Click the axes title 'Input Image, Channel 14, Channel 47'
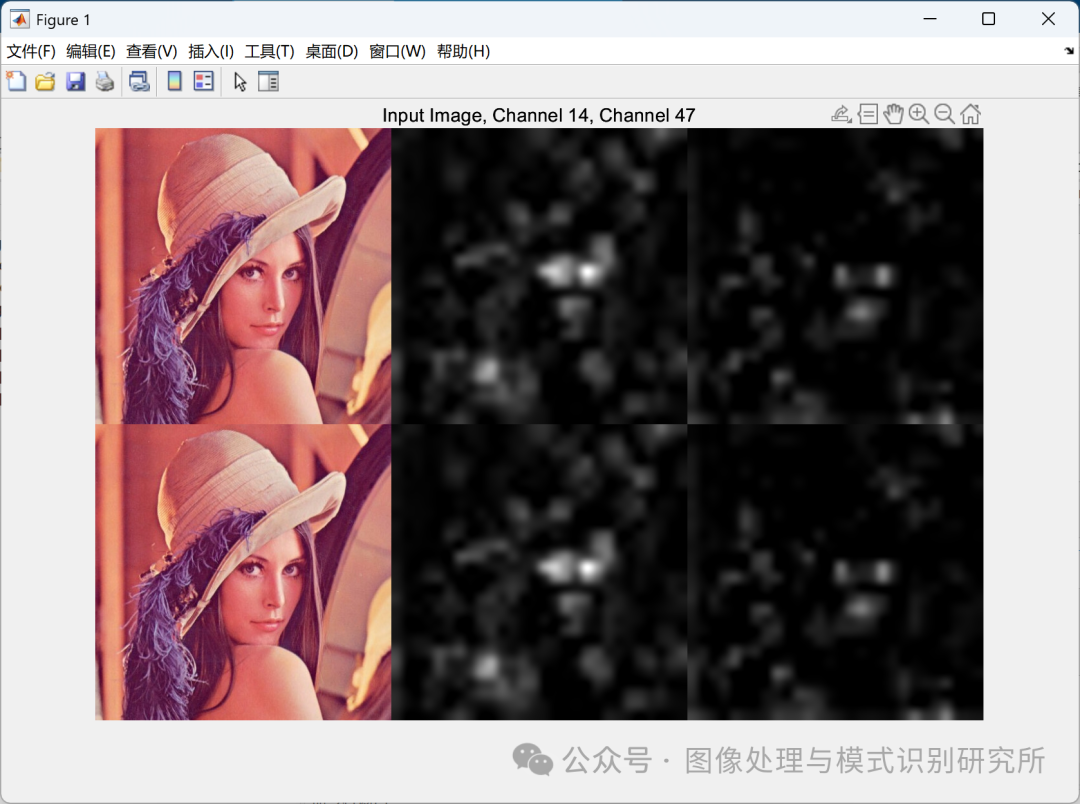The image size is (1080, 804). click(x=539, y=115)
